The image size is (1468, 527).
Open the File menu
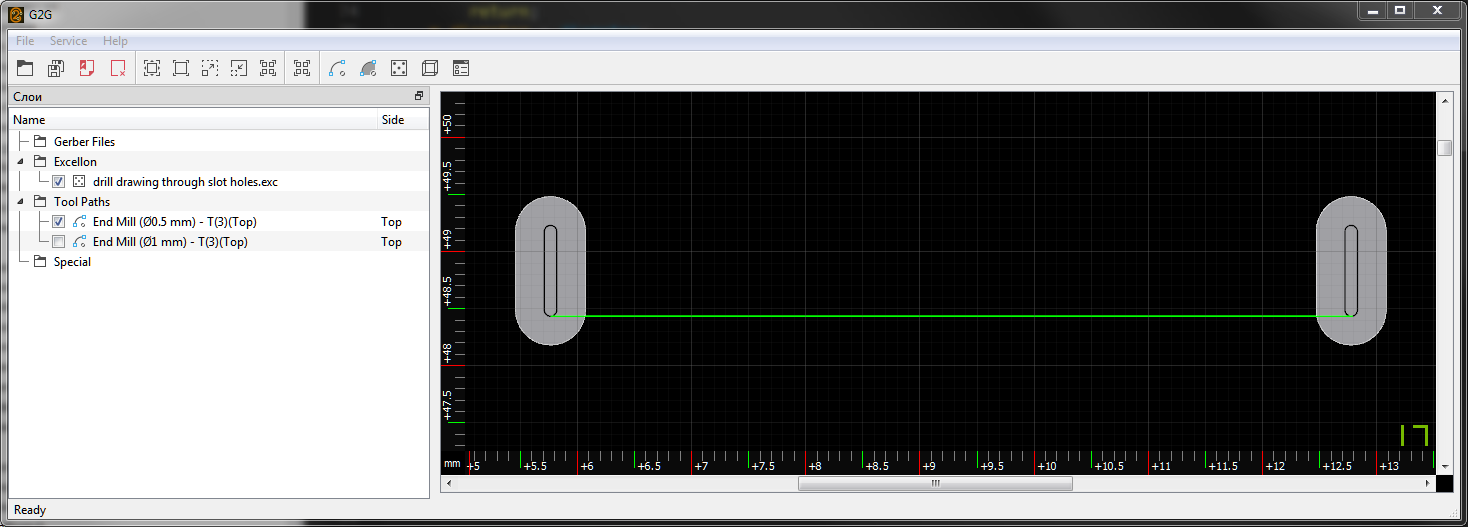[x=25, y=41]
